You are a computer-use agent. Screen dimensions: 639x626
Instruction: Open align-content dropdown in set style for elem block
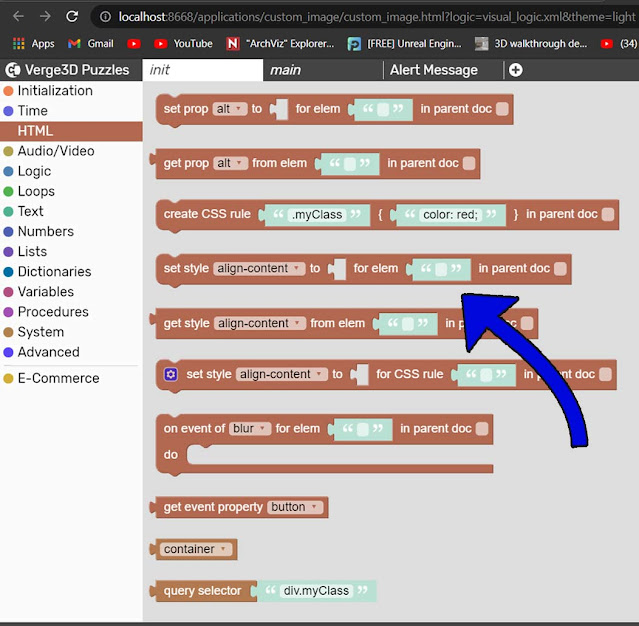259,269
